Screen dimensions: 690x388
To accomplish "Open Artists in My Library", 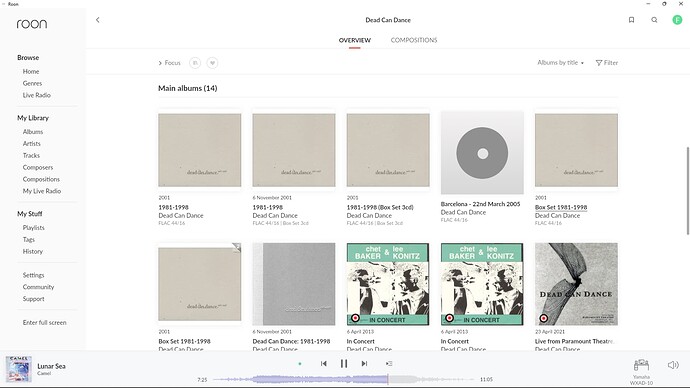I will pos(32,143).
